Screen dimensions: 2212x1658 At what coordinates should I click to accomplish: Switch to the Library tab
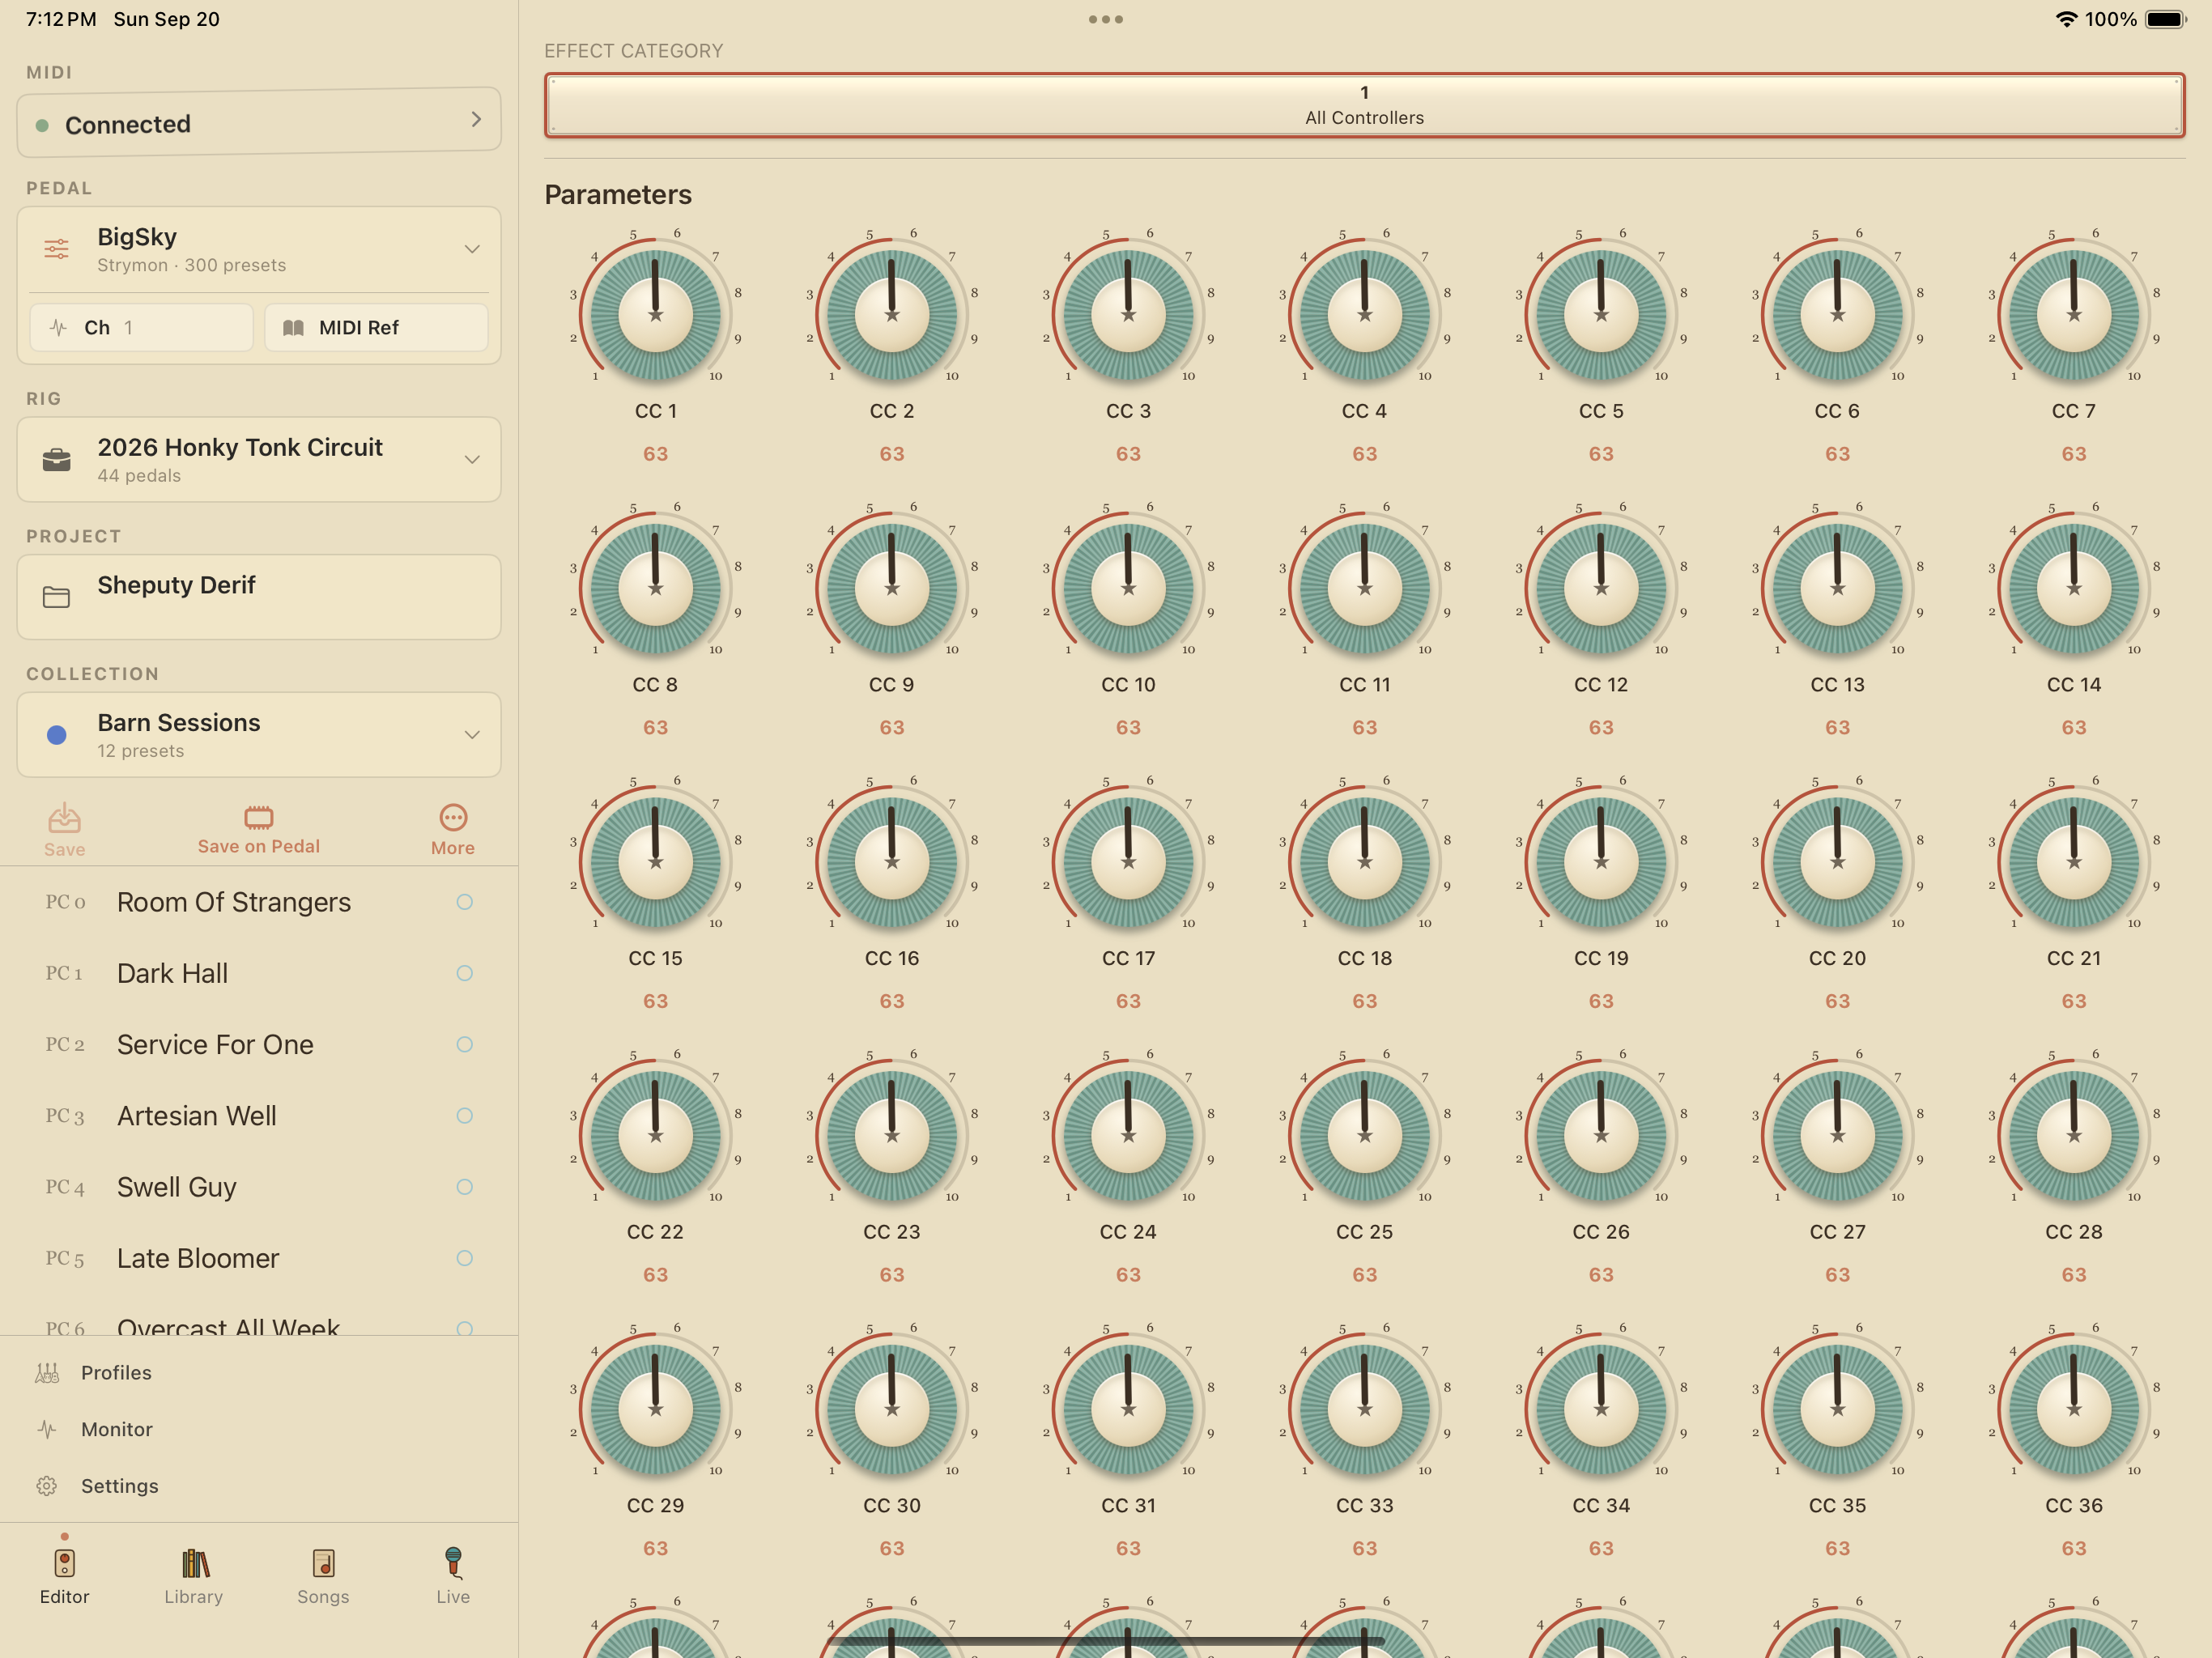click(194, 1576)
